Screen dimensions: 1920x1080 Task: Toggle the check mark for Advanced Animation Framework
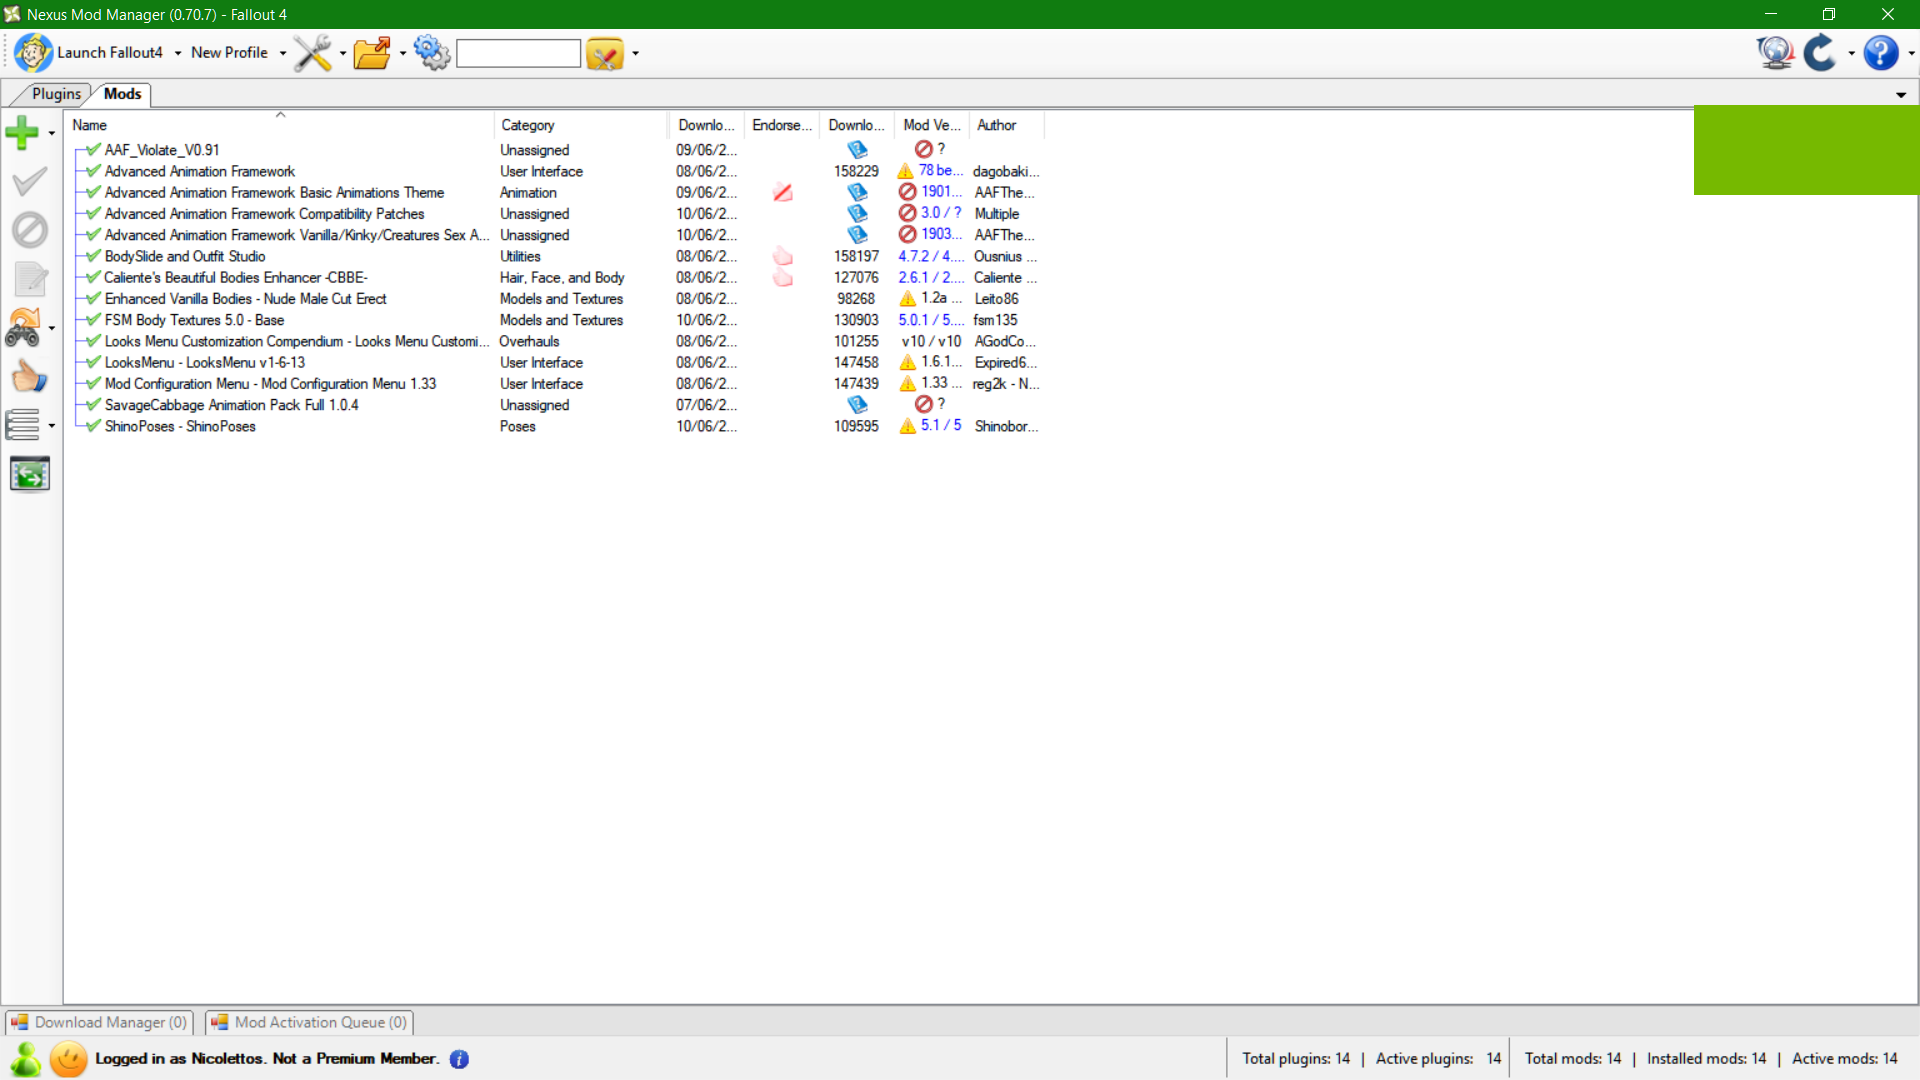pos(94,171)
